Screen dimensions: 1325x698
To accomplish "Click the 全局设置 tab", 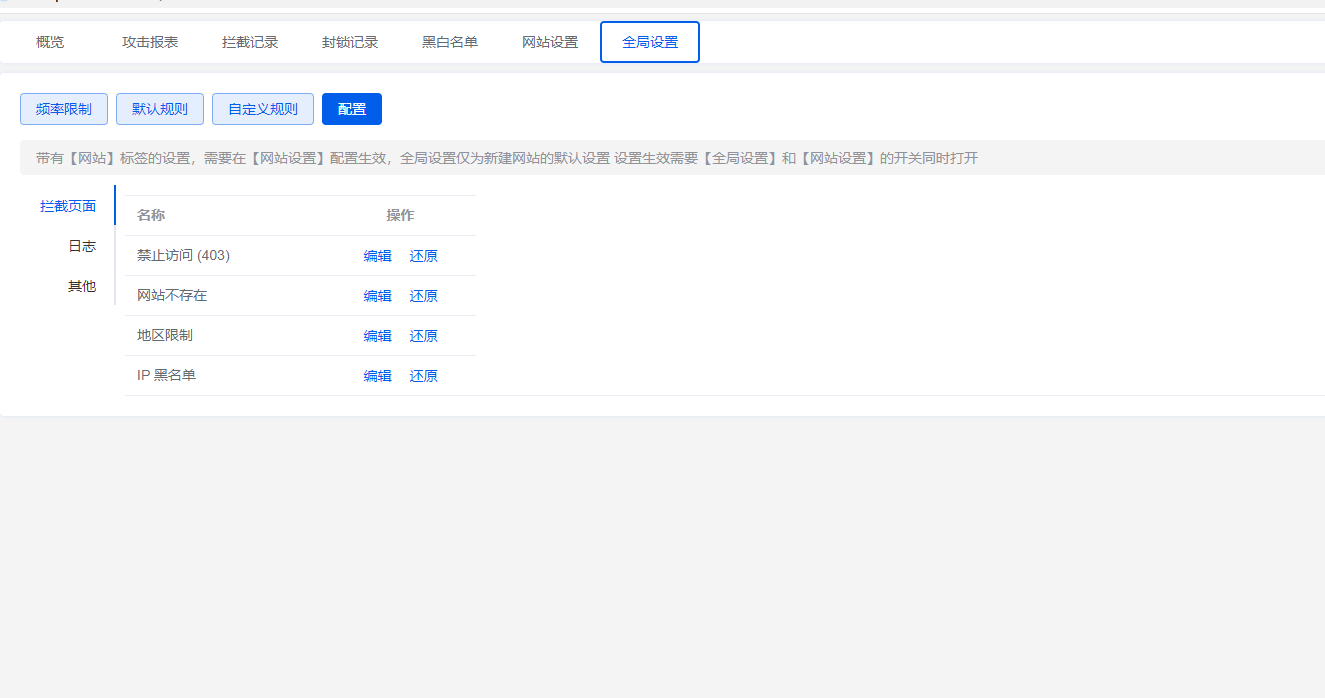I will click(650, 42).
